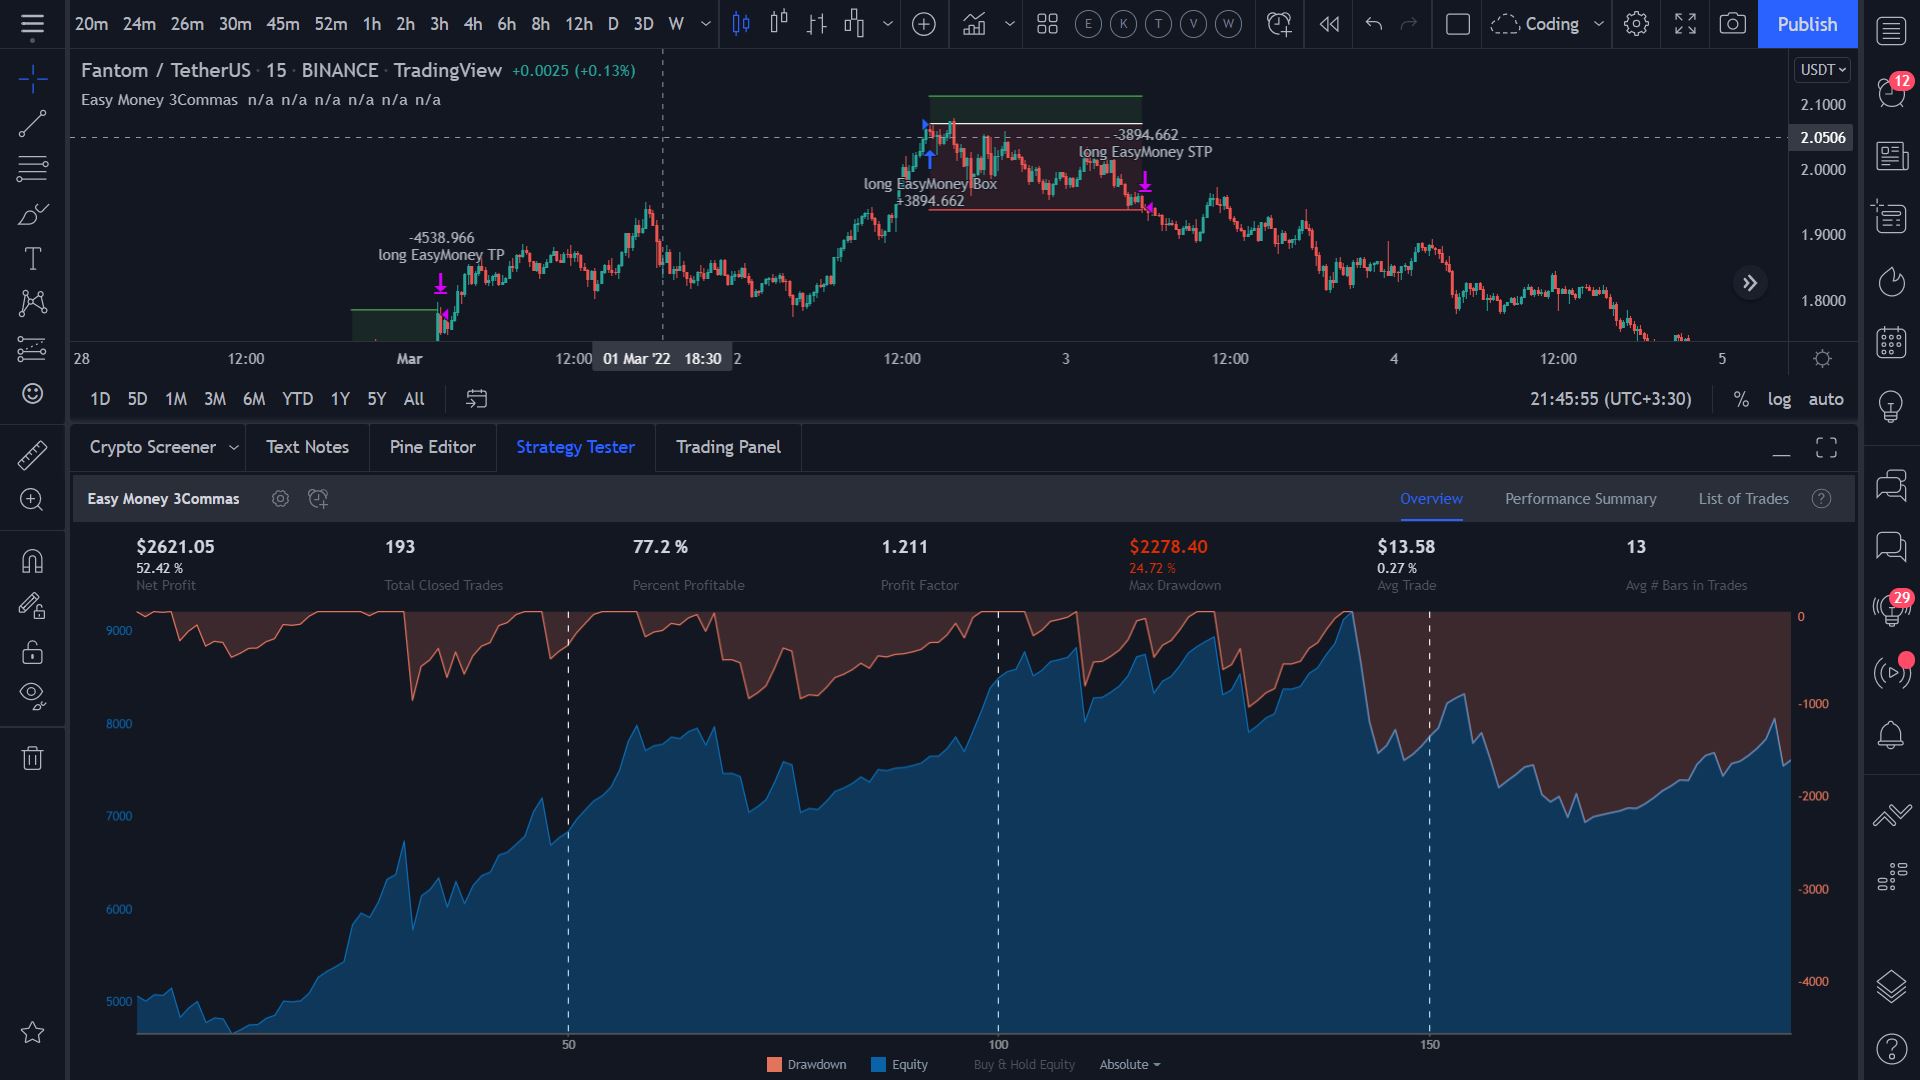Toggle the Drawdown series in legend
This screenshot has width=1920, height=1080.
(807, 1064)
